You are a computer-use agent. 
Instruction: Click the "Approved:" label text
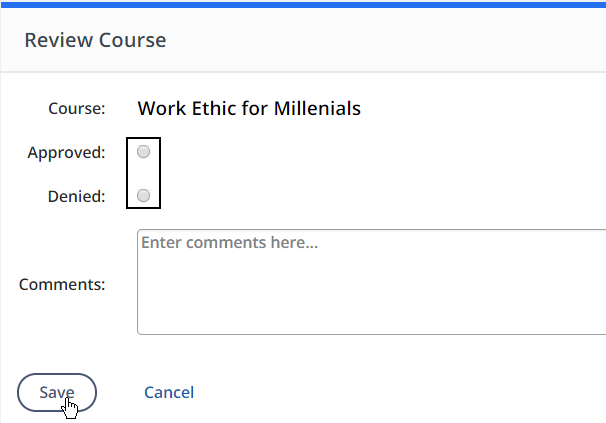(66, 153)
